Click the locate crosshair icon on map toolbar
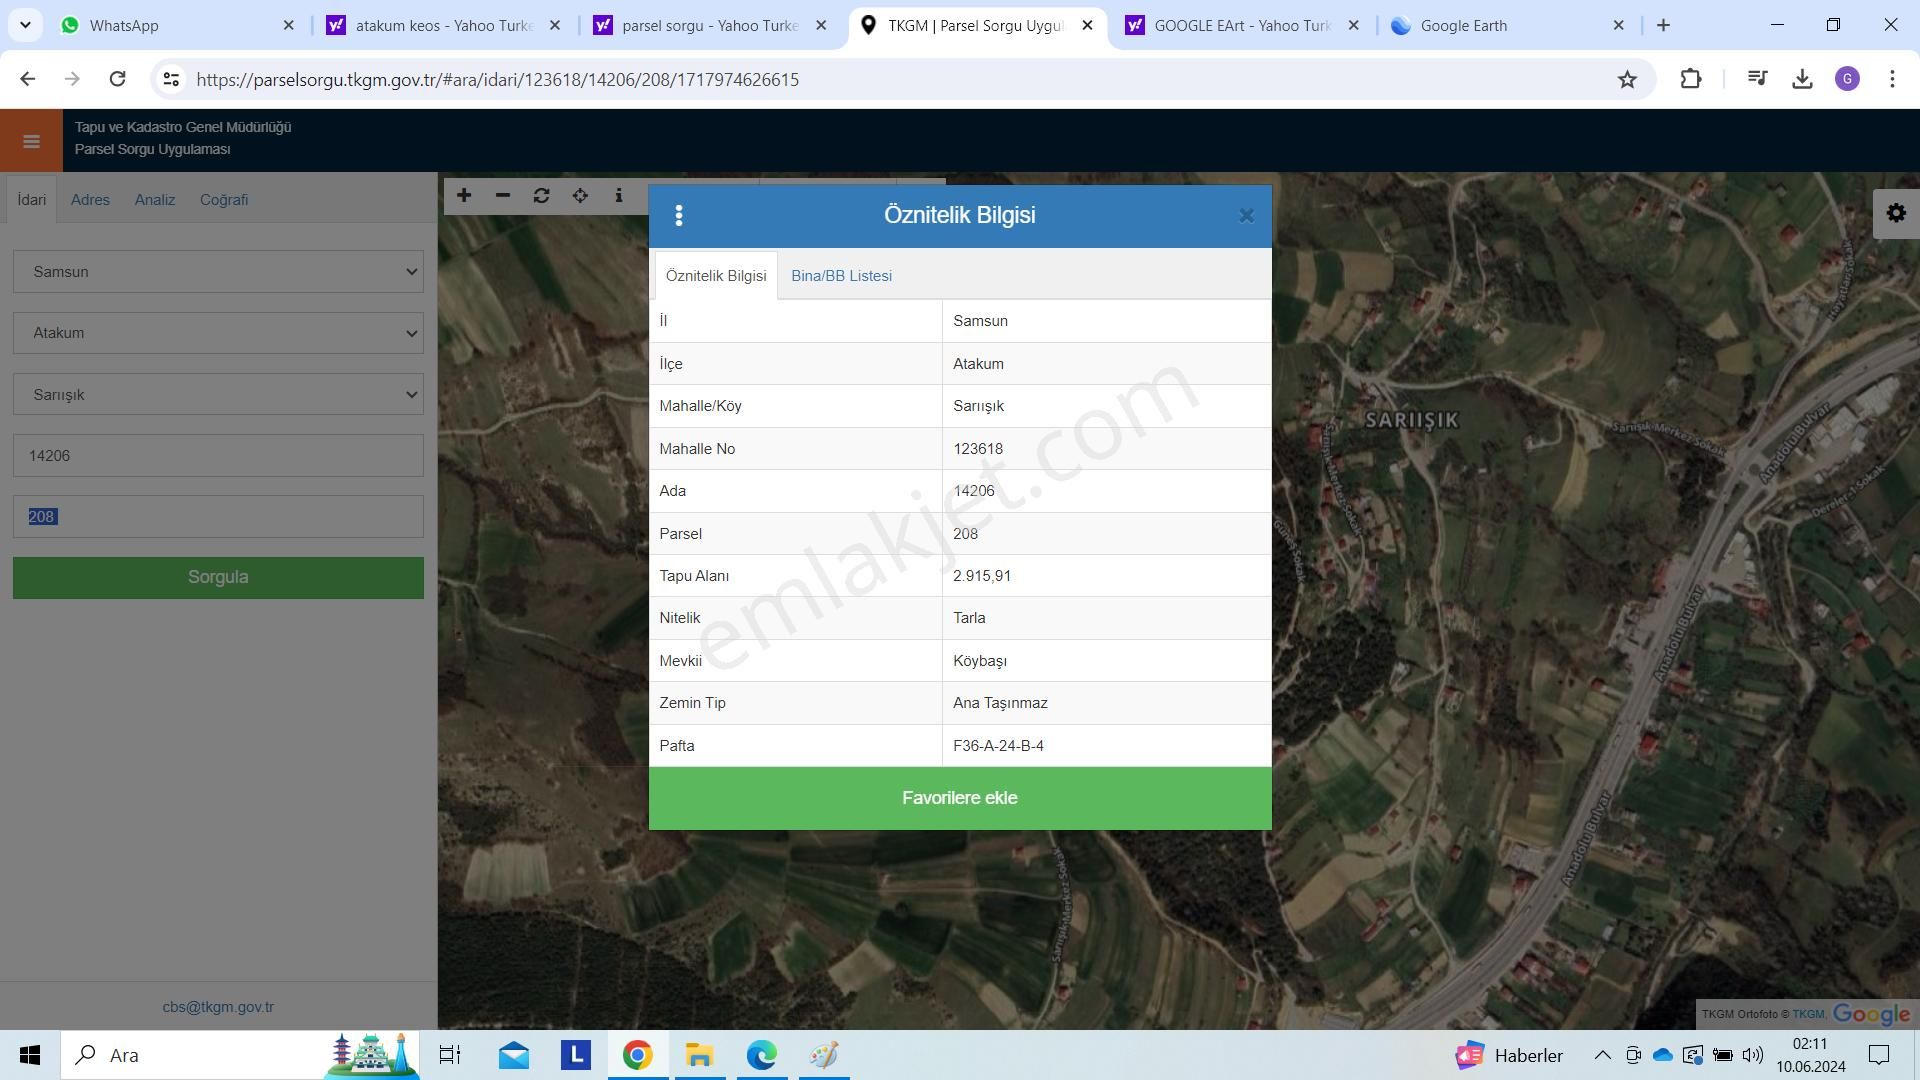 click(x=580, y=196)
